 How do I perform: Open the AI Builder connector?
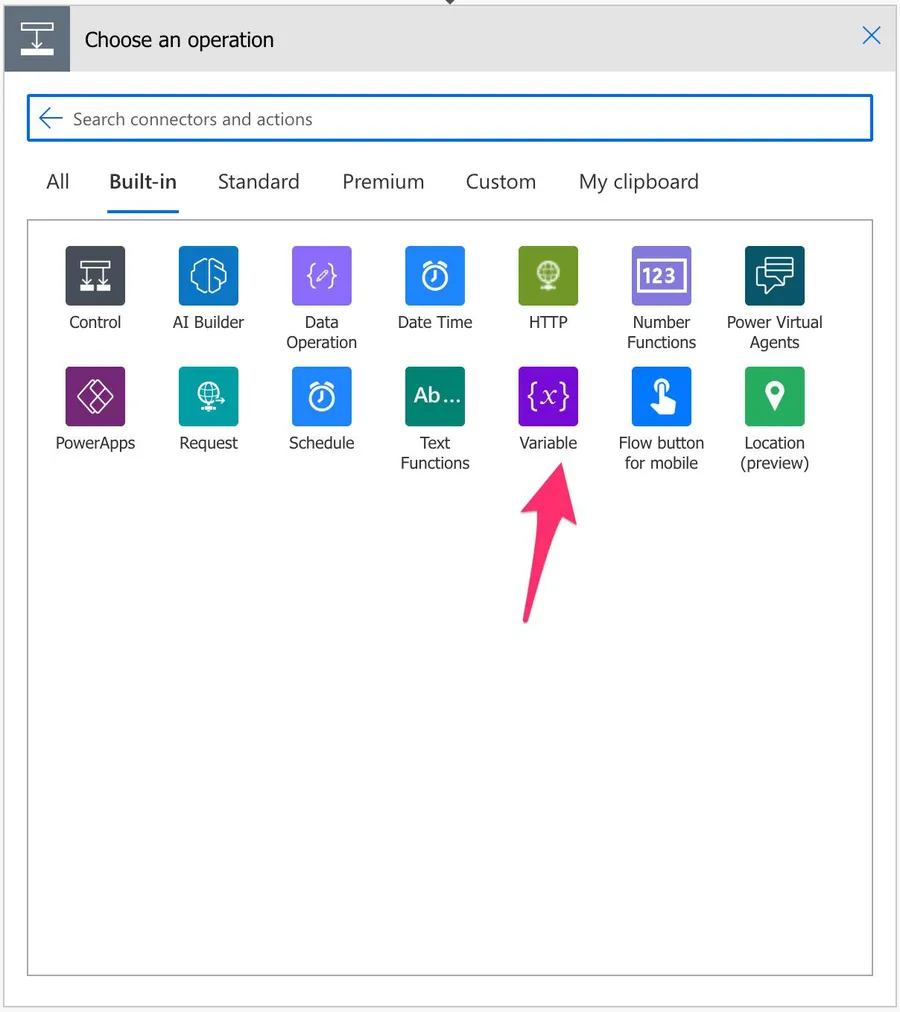[x=208, y=276]
